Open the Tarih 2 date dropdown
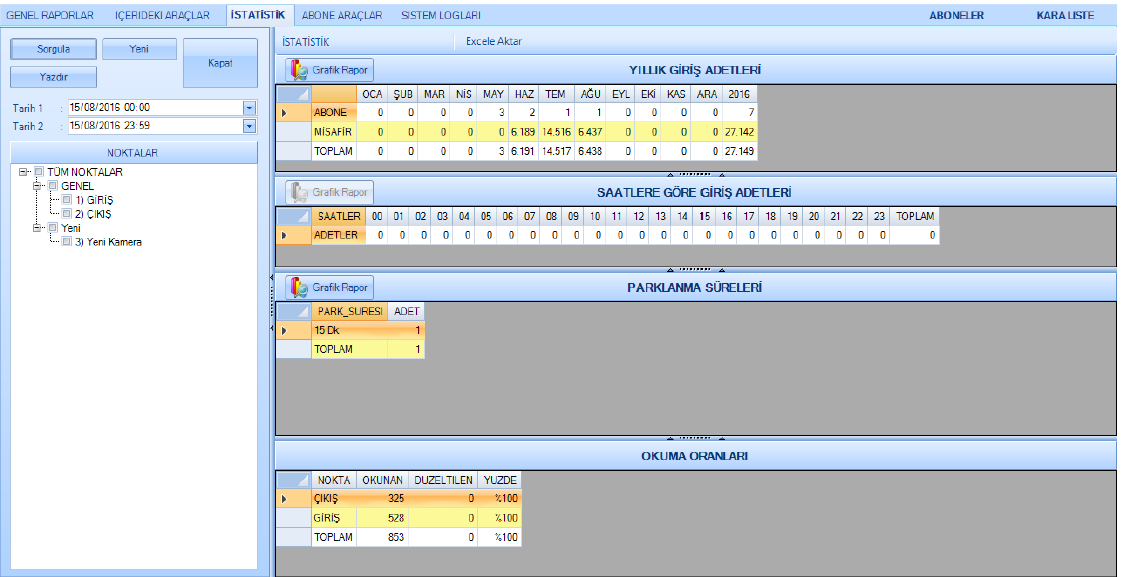 (249, 126)
